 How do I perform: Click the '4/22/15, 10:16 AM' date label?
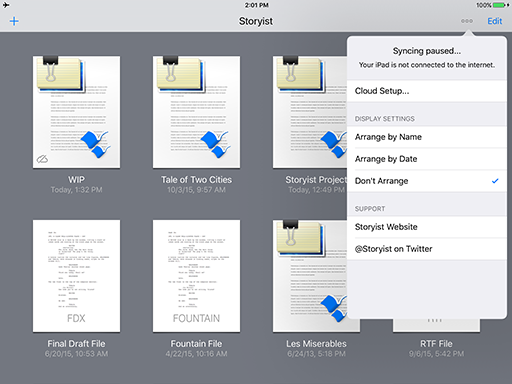click(196, 354)
